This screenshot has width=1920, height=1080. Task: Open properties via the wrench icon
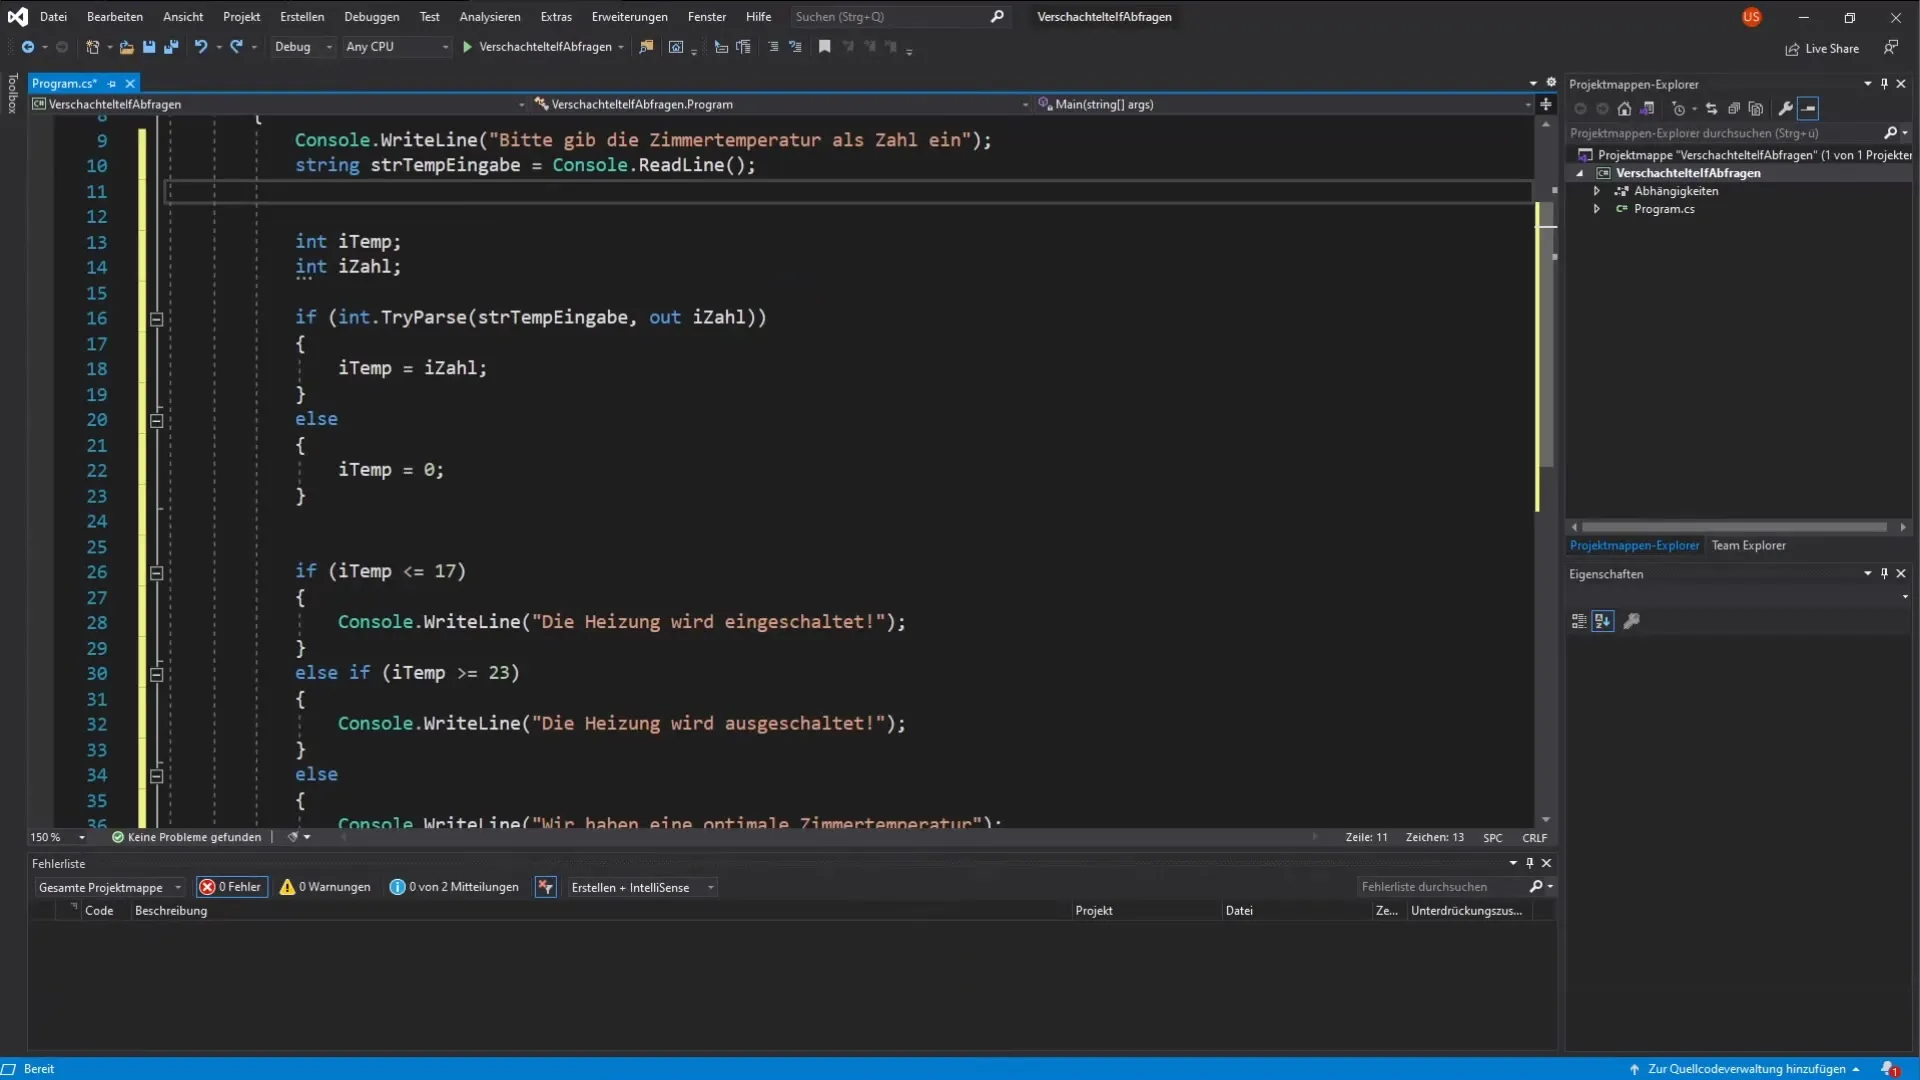click(x=1786, y=109)
